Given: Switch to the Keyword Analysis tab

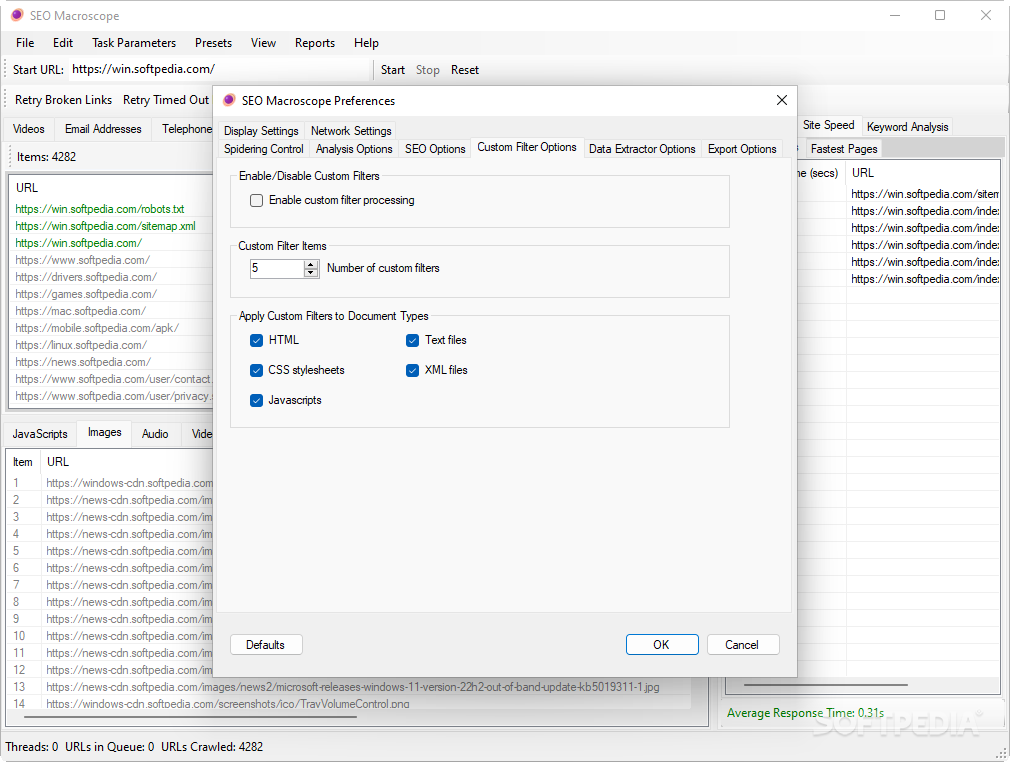Looking at the screenshot, I should [907, 127].
